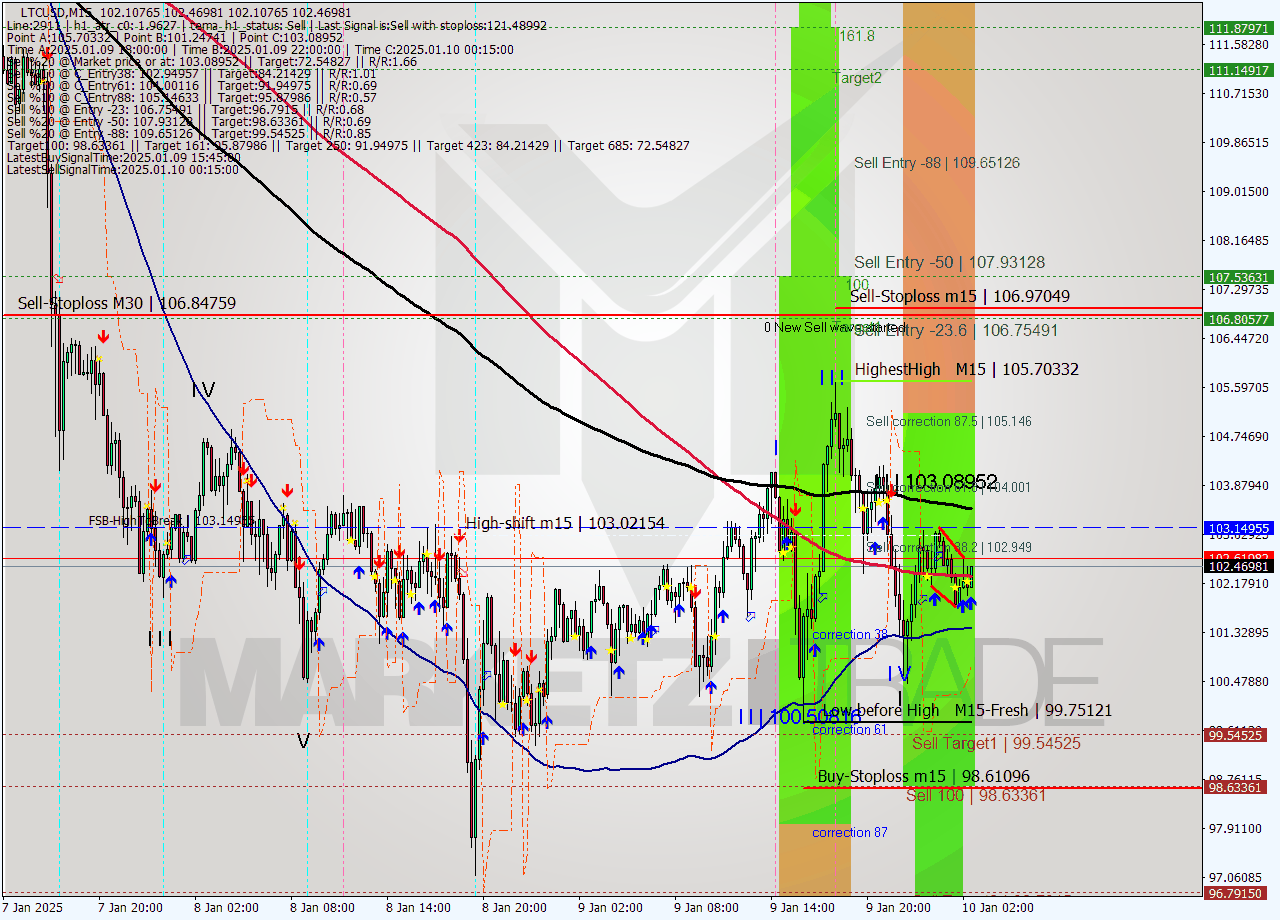Click the 'Sell Entry -50 | 107.93128' chart label
The height and width of the screenshot is (920, 1280).
pyautogui.click(x=949, y=262)
